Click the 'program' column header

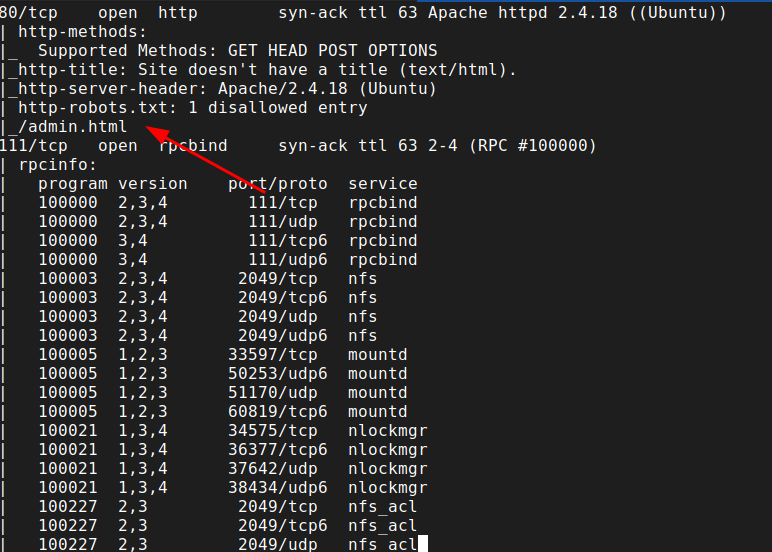73,184
